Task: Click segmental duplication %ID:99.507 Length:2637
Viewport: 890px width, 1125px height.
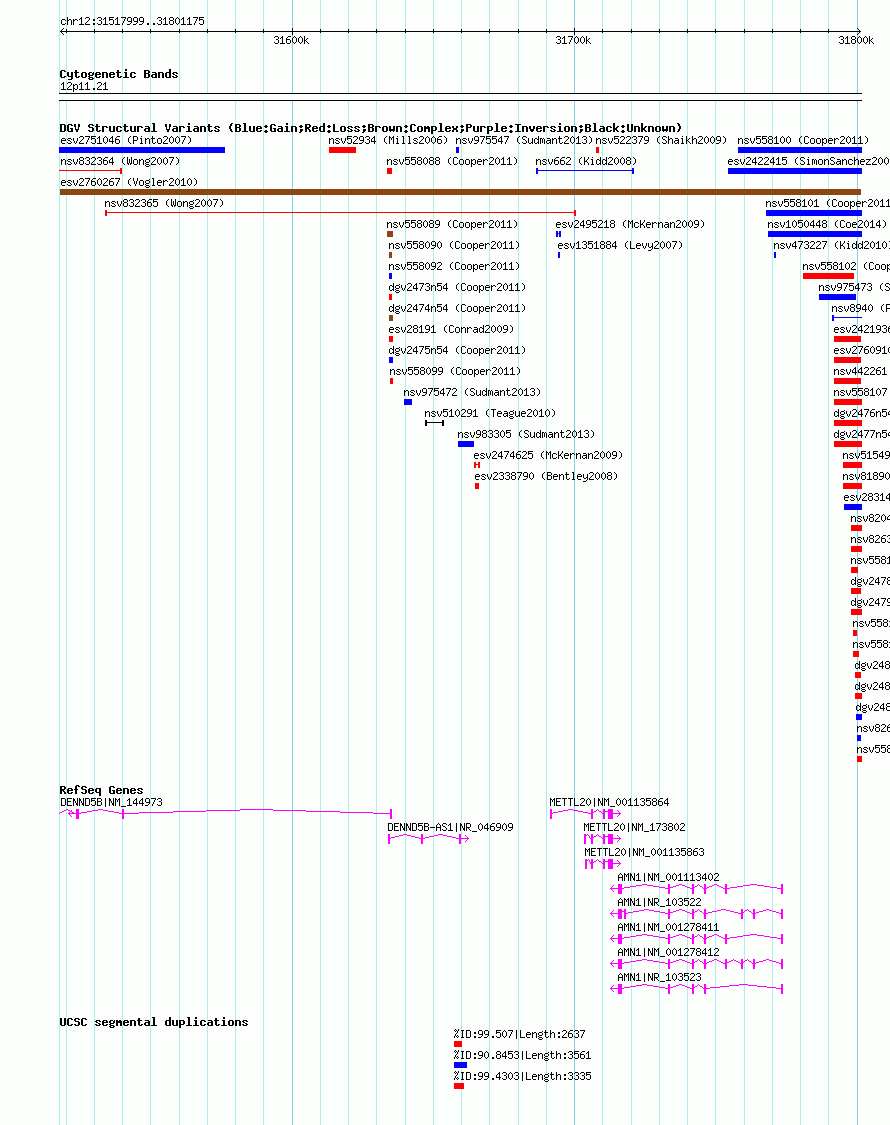Action: coord(458,1044)
